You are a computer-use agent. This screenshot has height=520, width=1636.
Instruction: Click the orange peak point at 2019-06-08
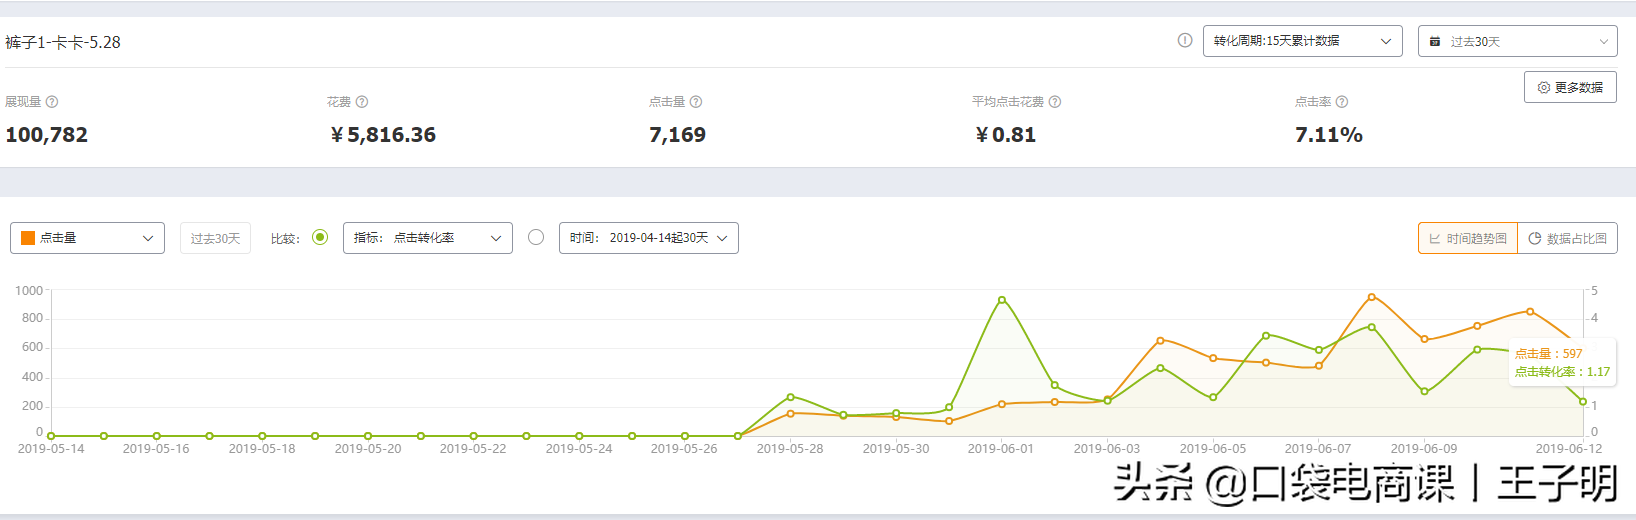pyautogui.click(x=1371, y=297)
